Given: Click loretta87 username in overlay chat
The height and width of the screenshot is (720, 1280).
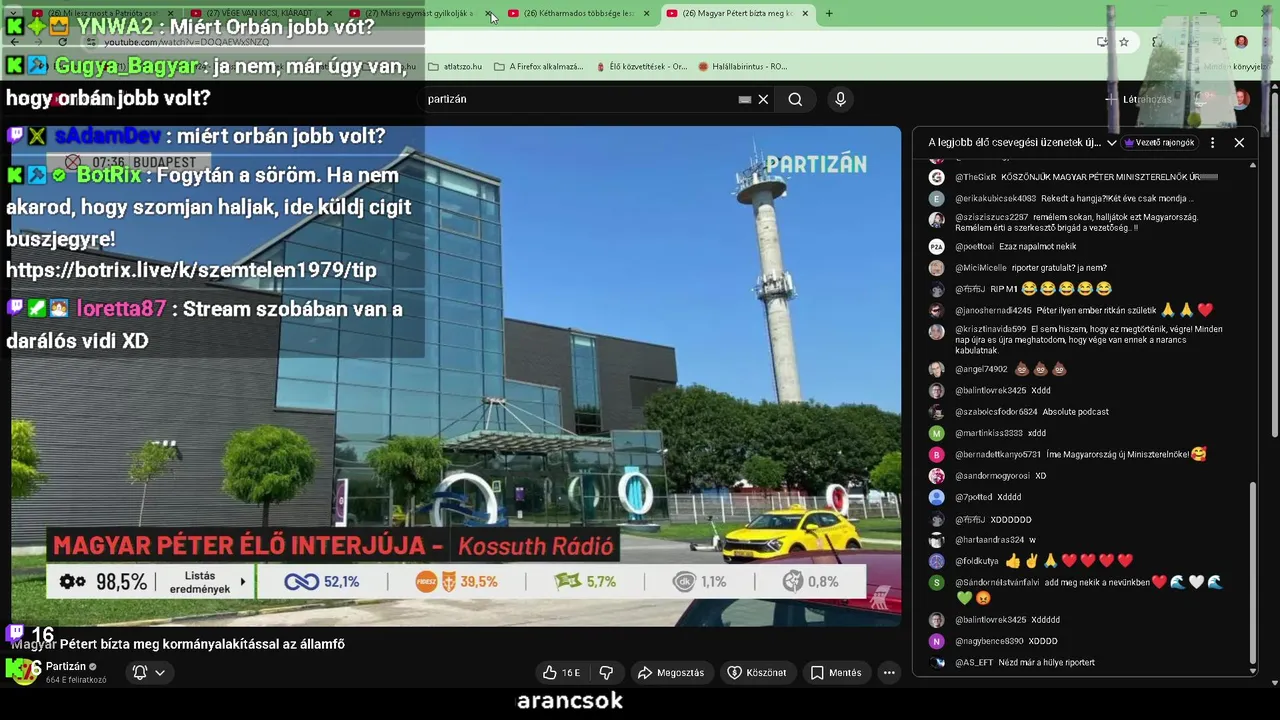Looking at the screenshot, I should click(121, 309).
